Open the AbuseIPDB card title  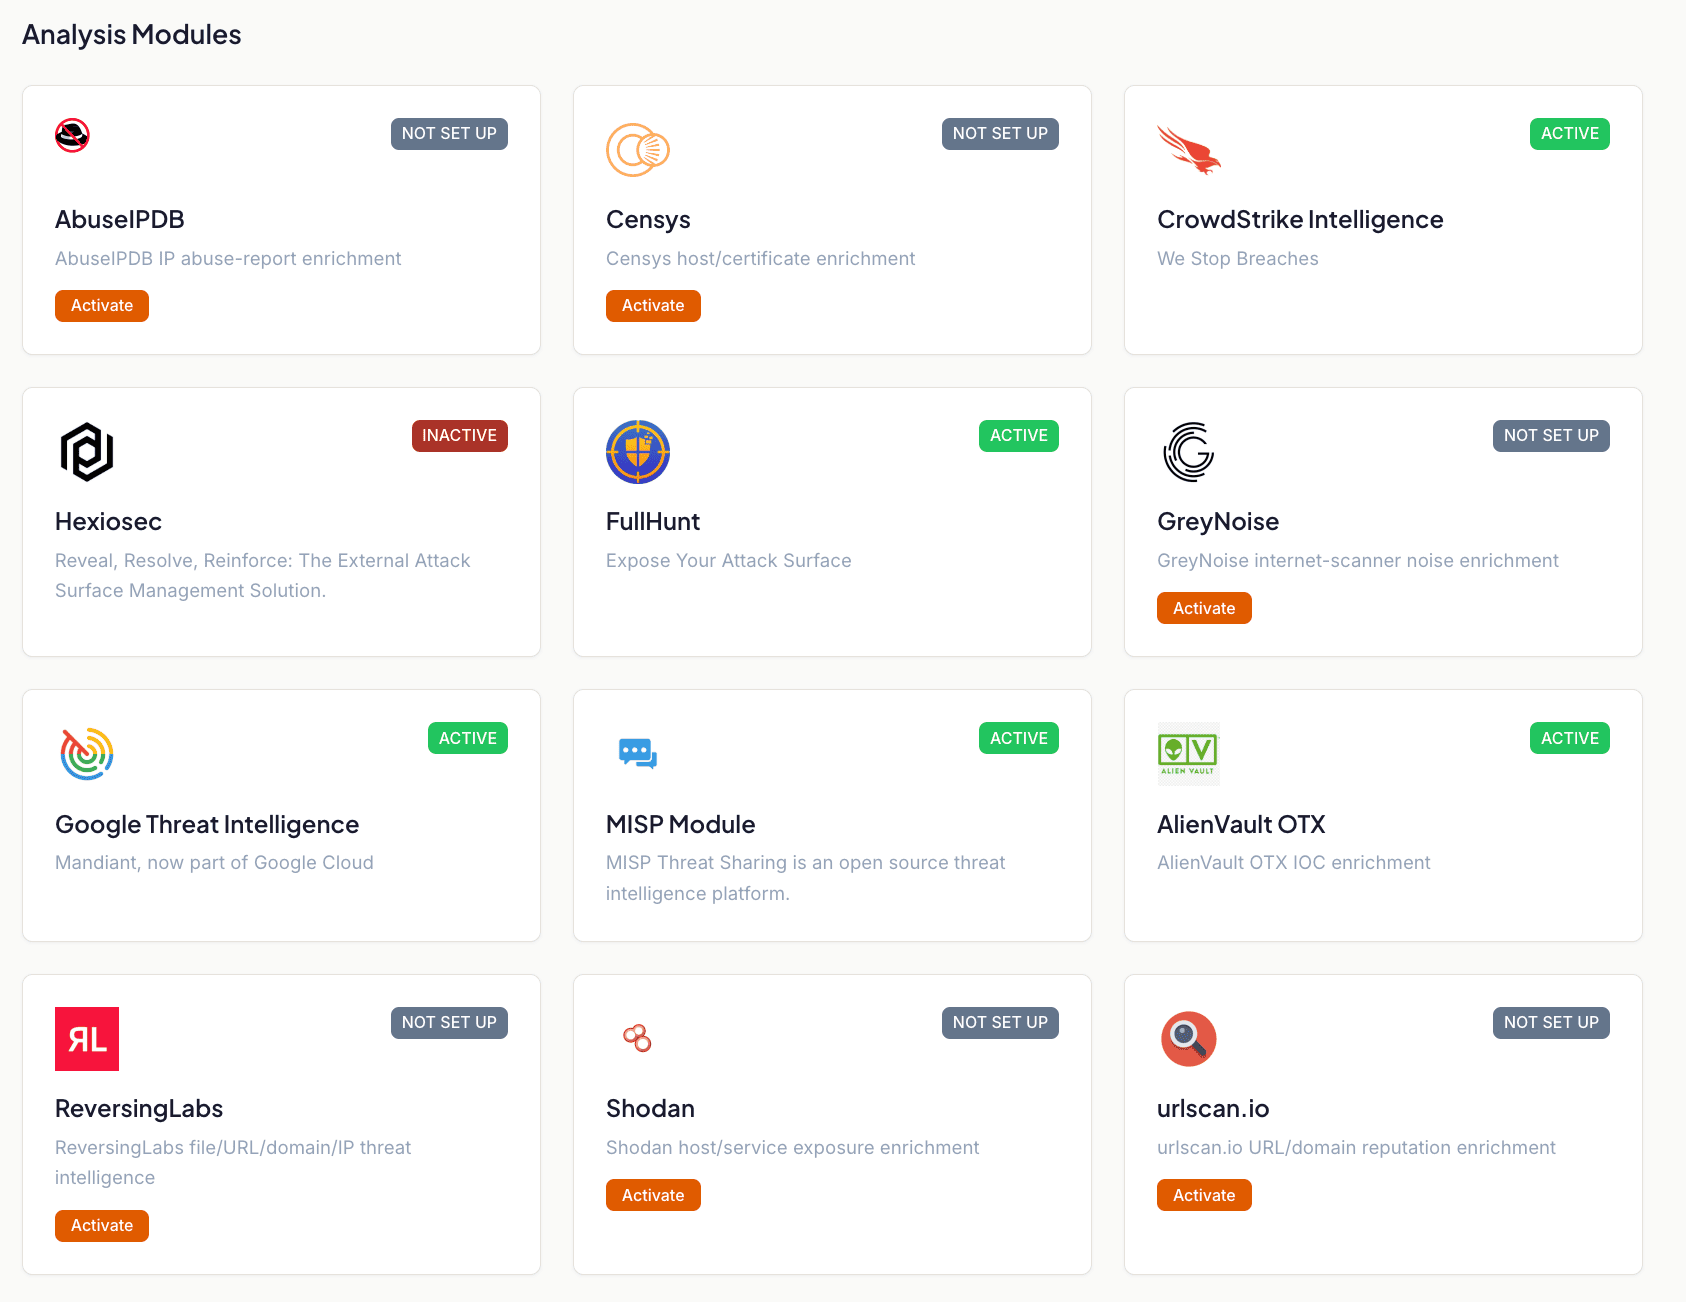pos(120,220)
